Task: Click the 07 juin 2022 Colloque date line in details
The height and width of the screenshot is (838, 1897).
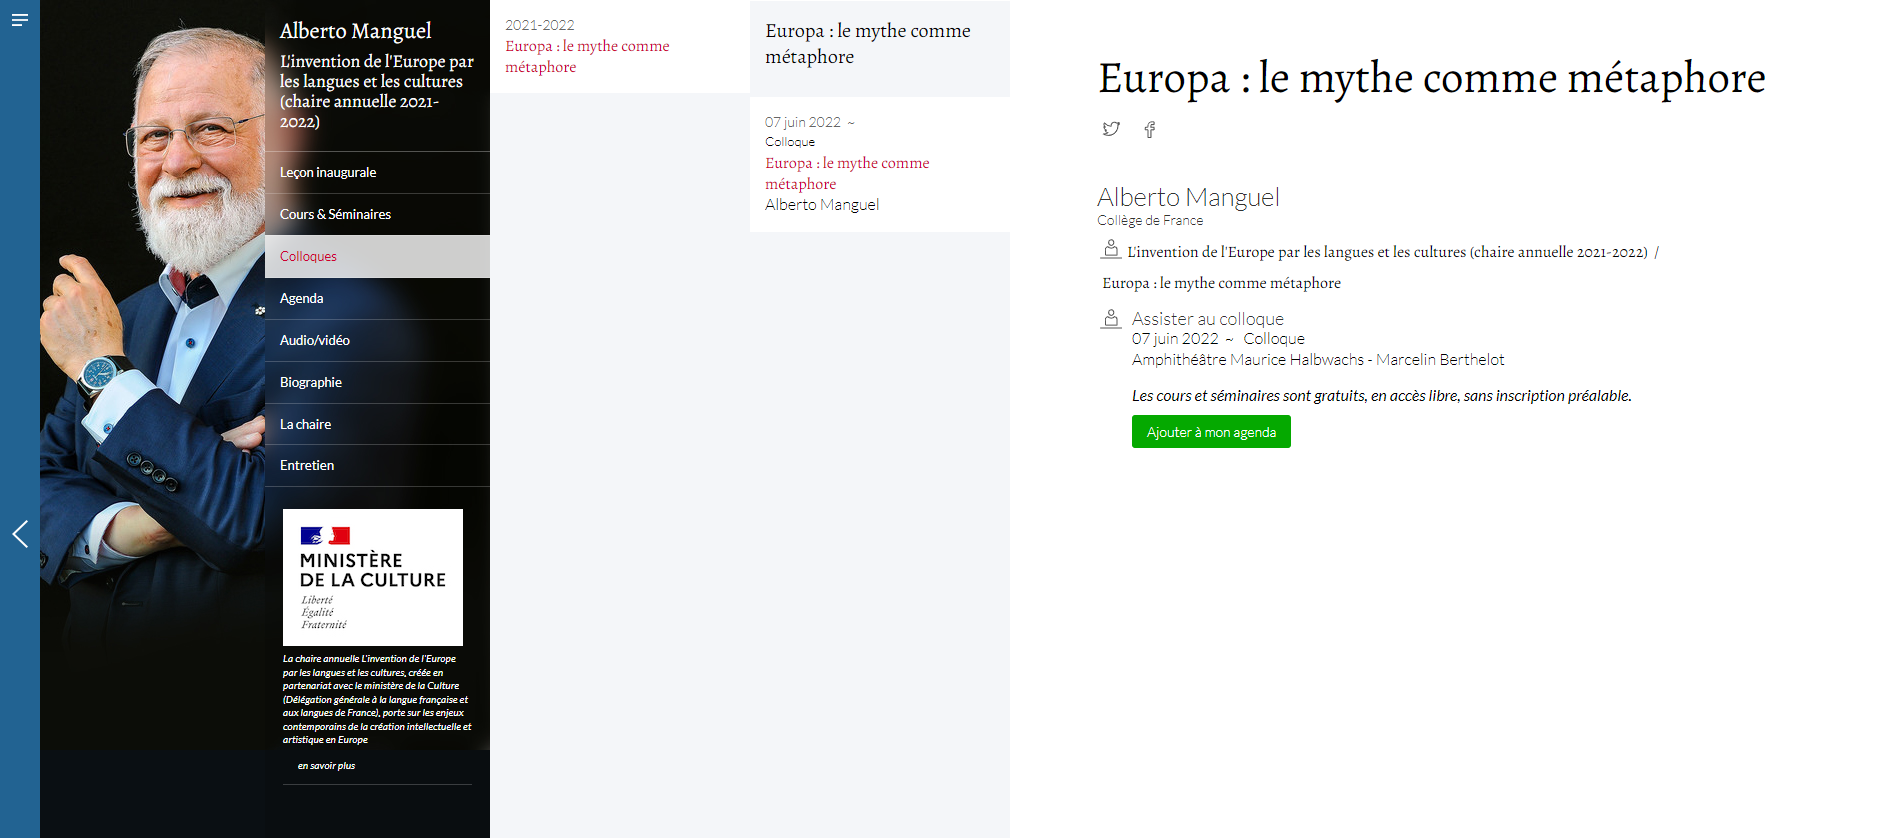Action: [x=1218, y=339]
